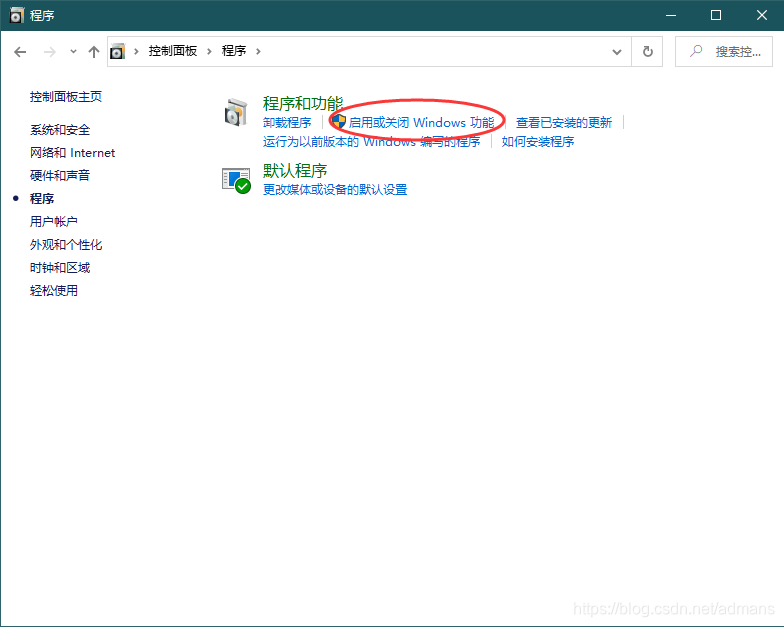Close the 程序 window
The image size is (784, 627).
[x=761, y=16]
